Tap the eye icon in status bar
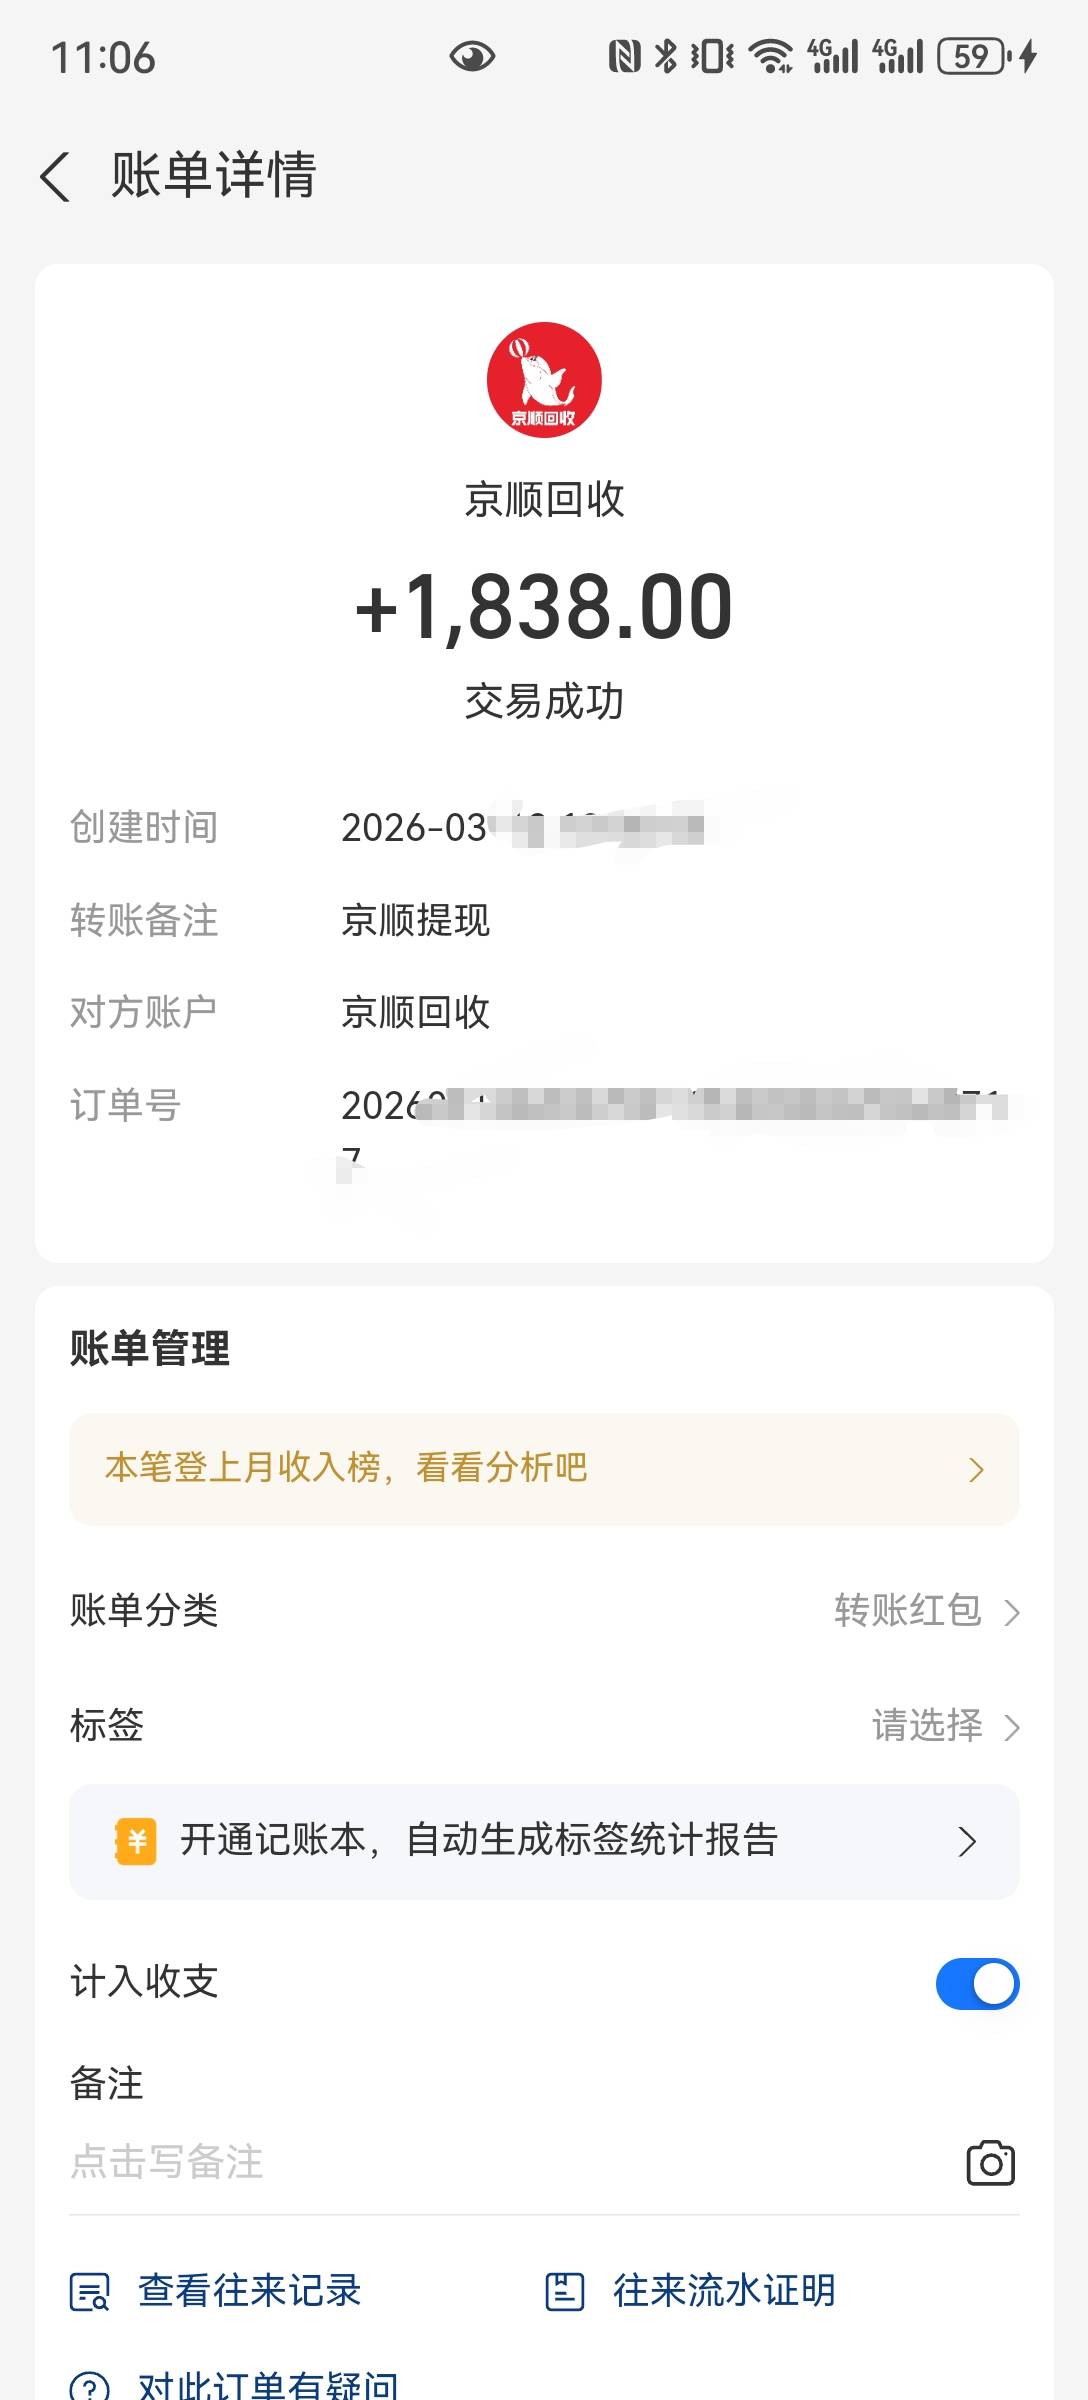 (x=472, y=57)
